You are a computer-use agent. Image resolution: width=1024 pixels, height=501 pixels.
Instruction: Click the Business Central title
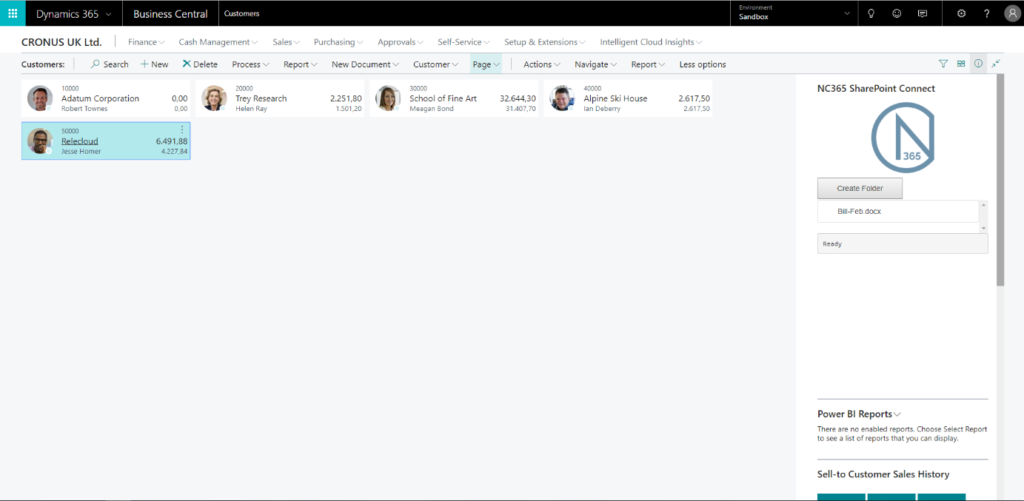coord(170,14)
